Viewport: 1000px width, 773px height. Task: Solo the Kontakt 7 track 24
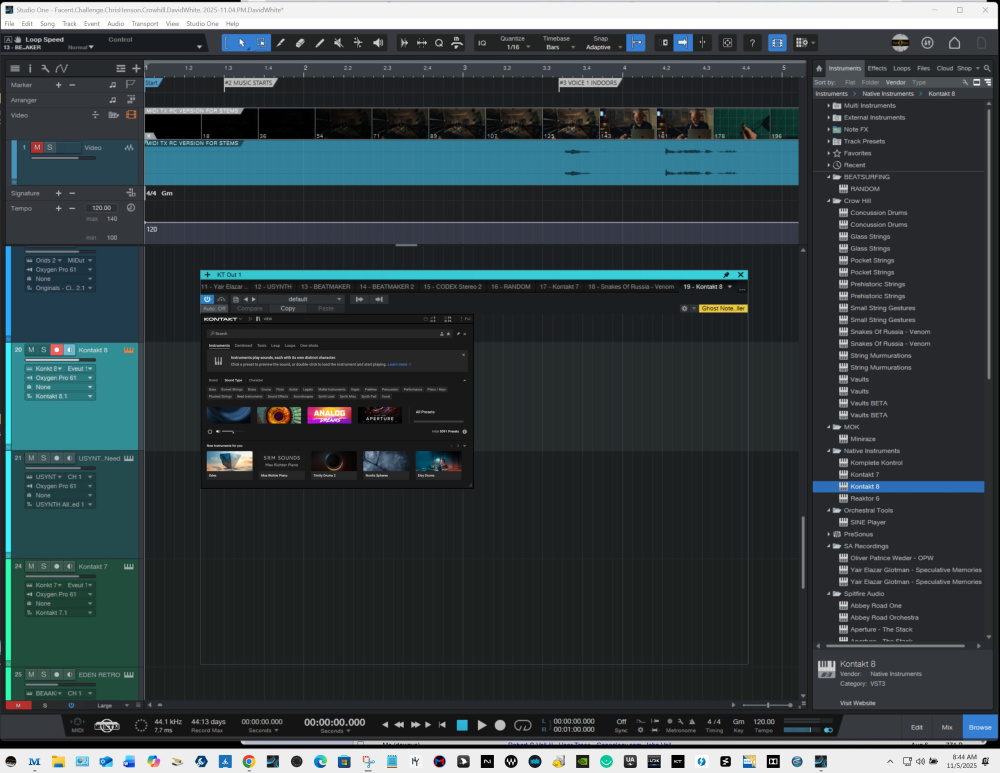[x=44, y=567]
